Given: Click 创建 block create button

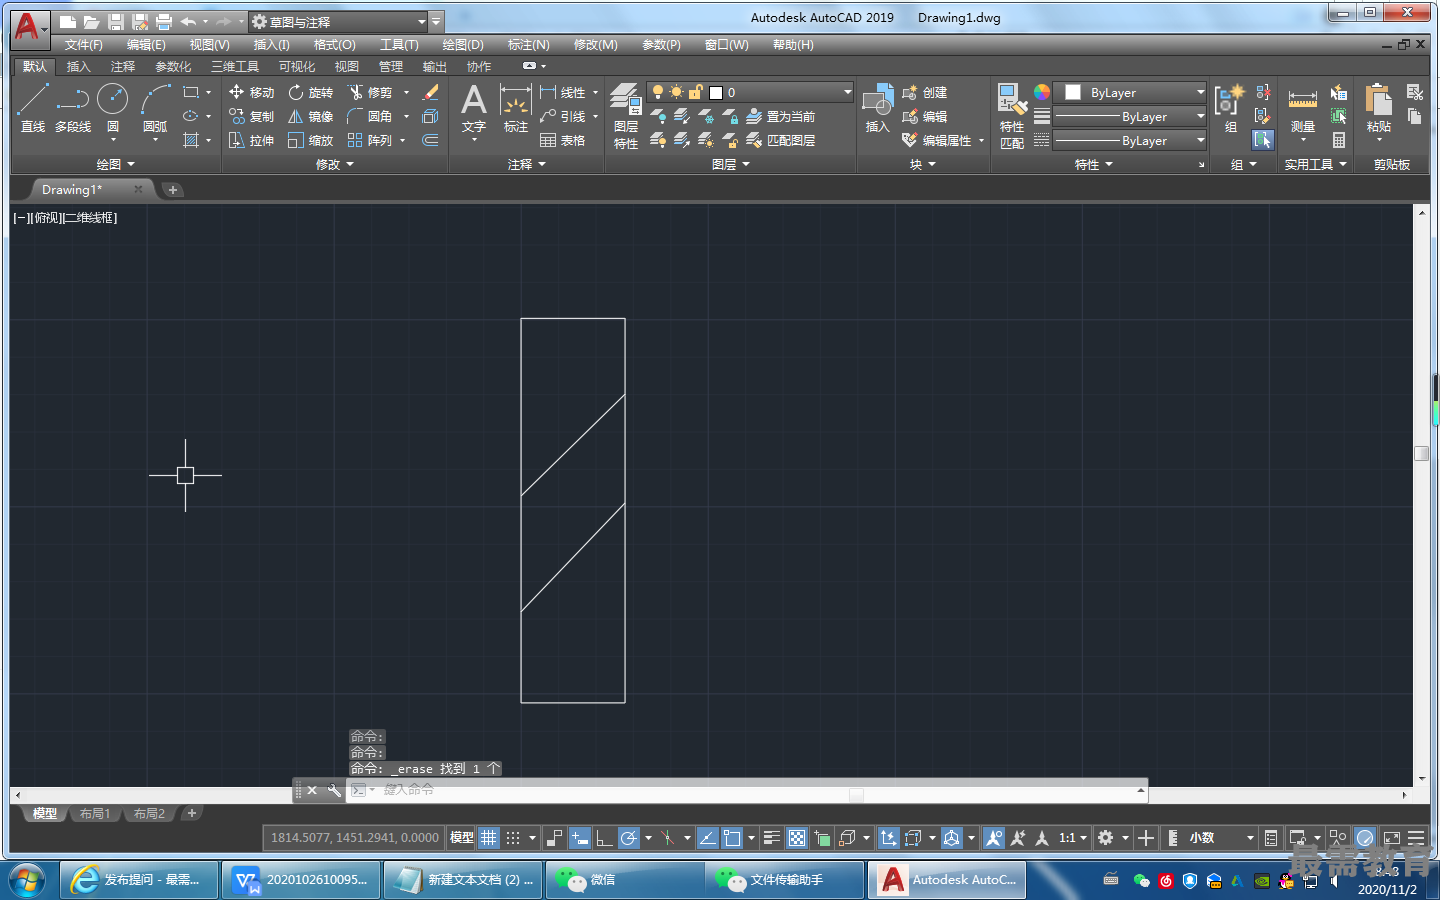Looking at the screenshot, I should coord(925,92).
